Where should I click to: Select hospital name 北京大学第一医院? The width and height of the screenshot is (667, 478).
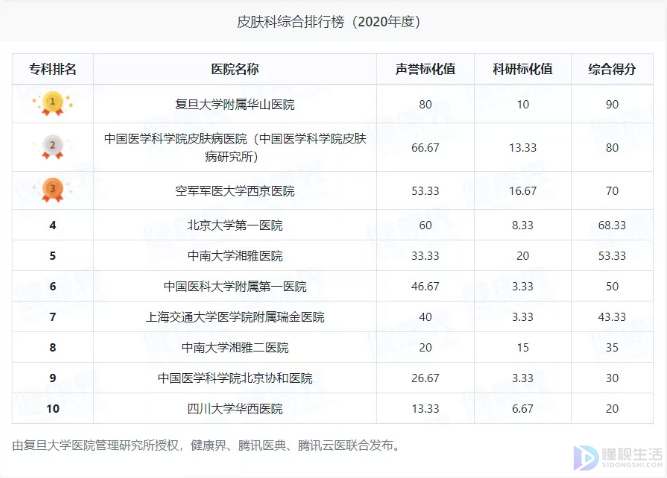[x=235, y=225]
